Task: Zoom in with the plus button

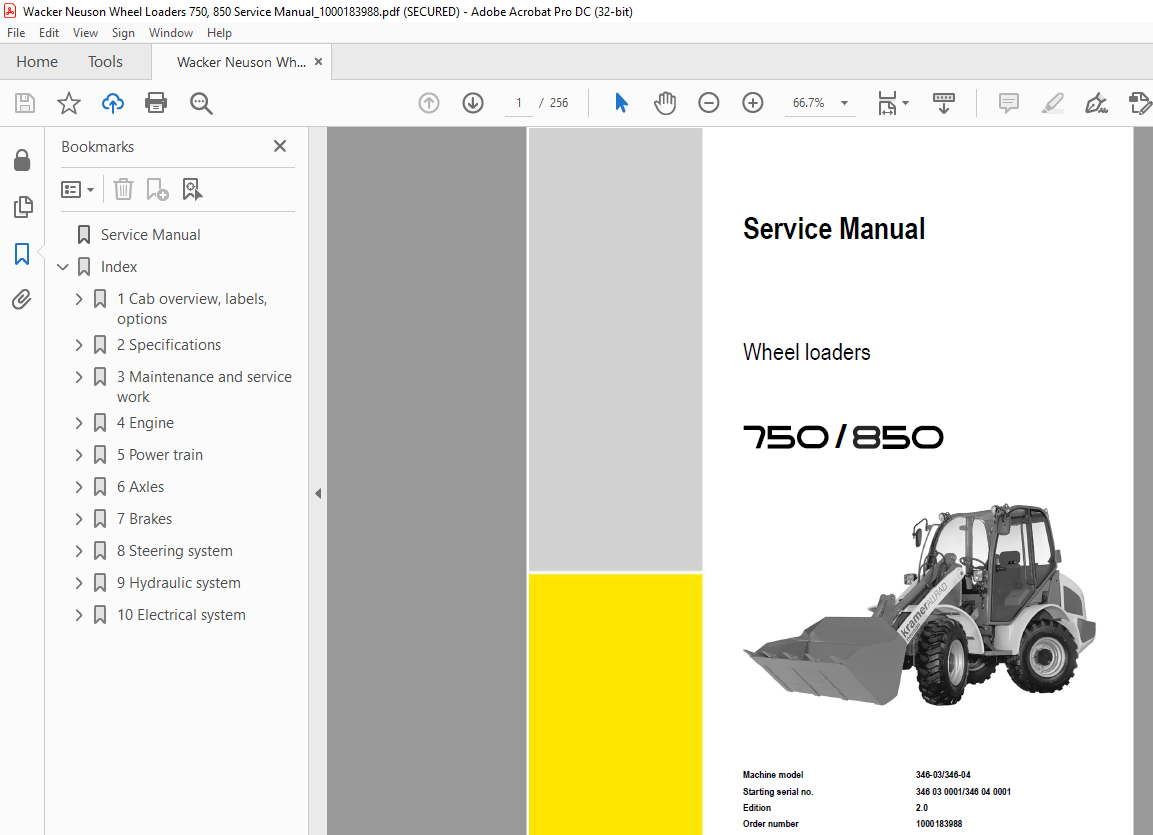Action: pyautogui.click(x=753, y=103)
